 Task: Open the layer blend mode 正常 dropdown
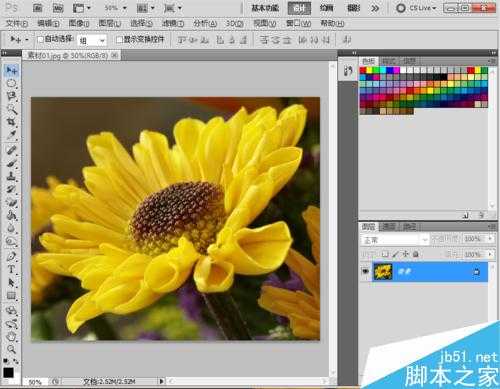click(395, 239)
